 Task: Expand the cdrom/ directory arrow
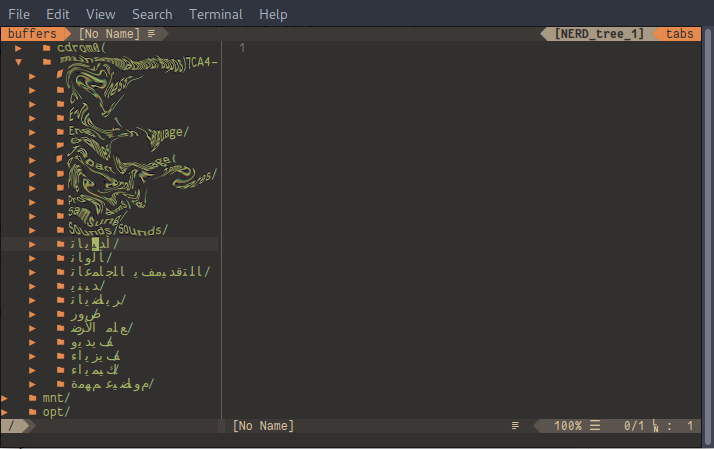click(x=18, y=48)
